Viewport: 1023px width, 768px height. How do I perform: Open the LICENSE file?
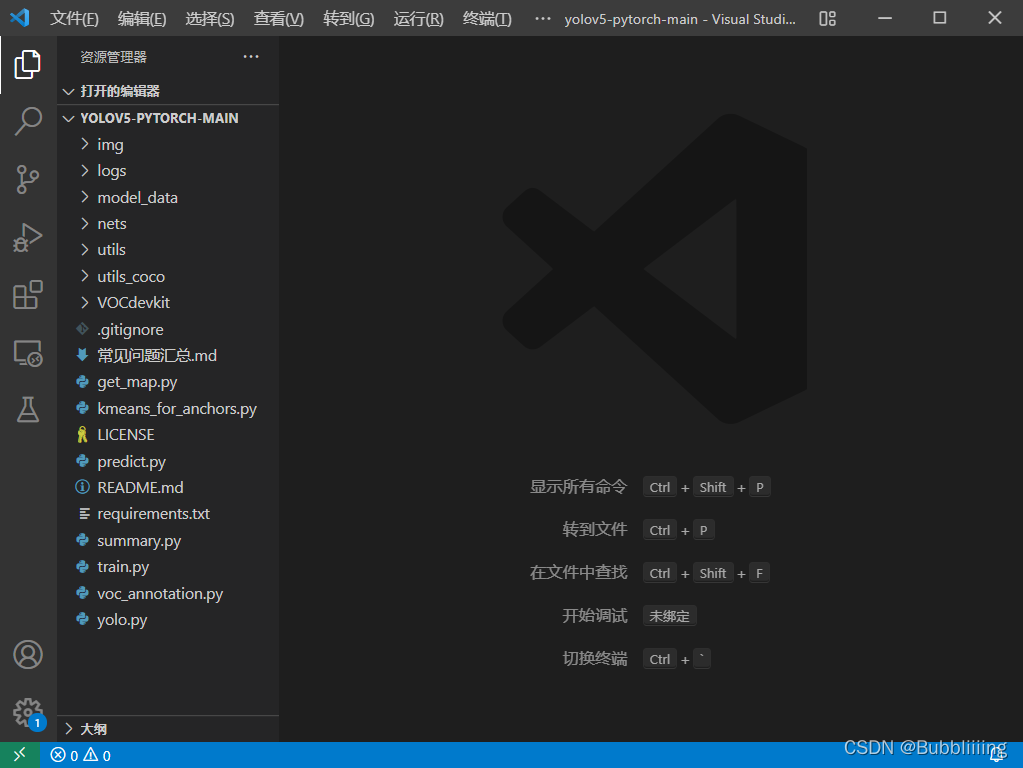(x=168, y=435)
